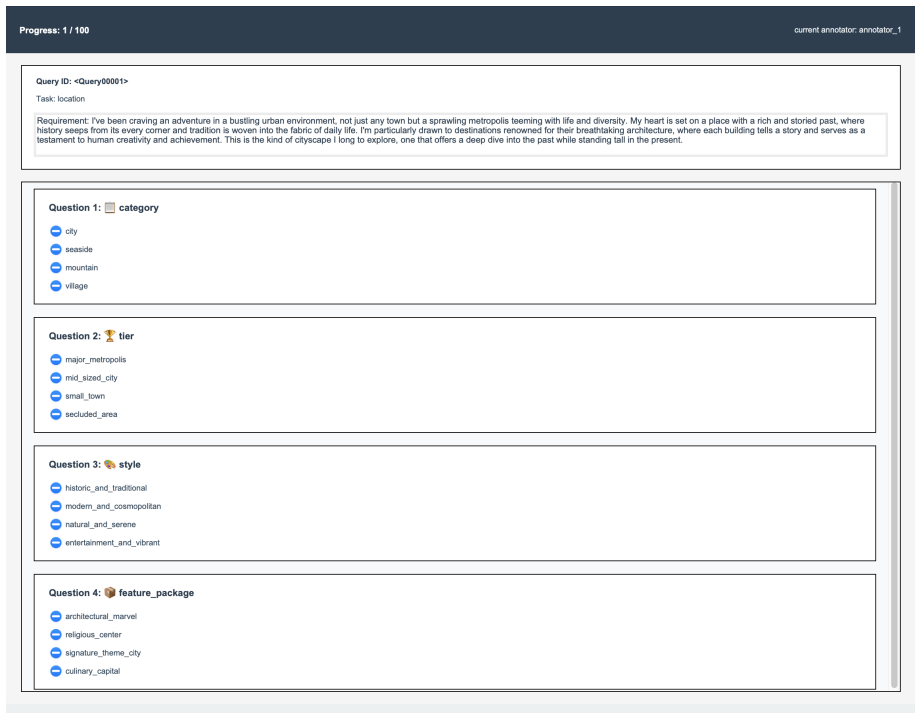Select secluded_area tier option
This screenshot has width=921, height=719.
(56, 414)
